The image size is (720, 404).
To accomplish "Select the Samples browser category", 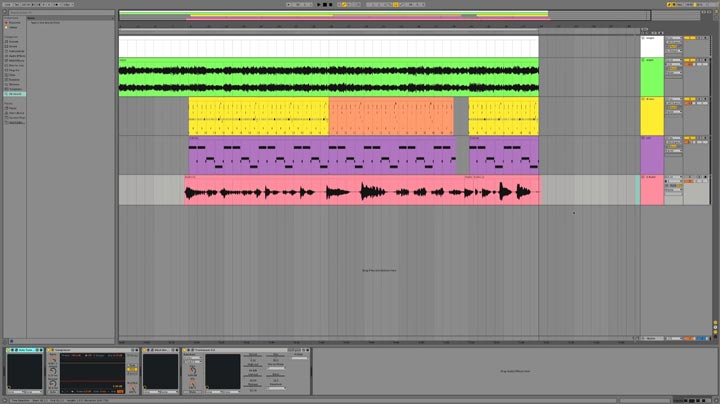I will pyautogui.click(x=14, y=79).
